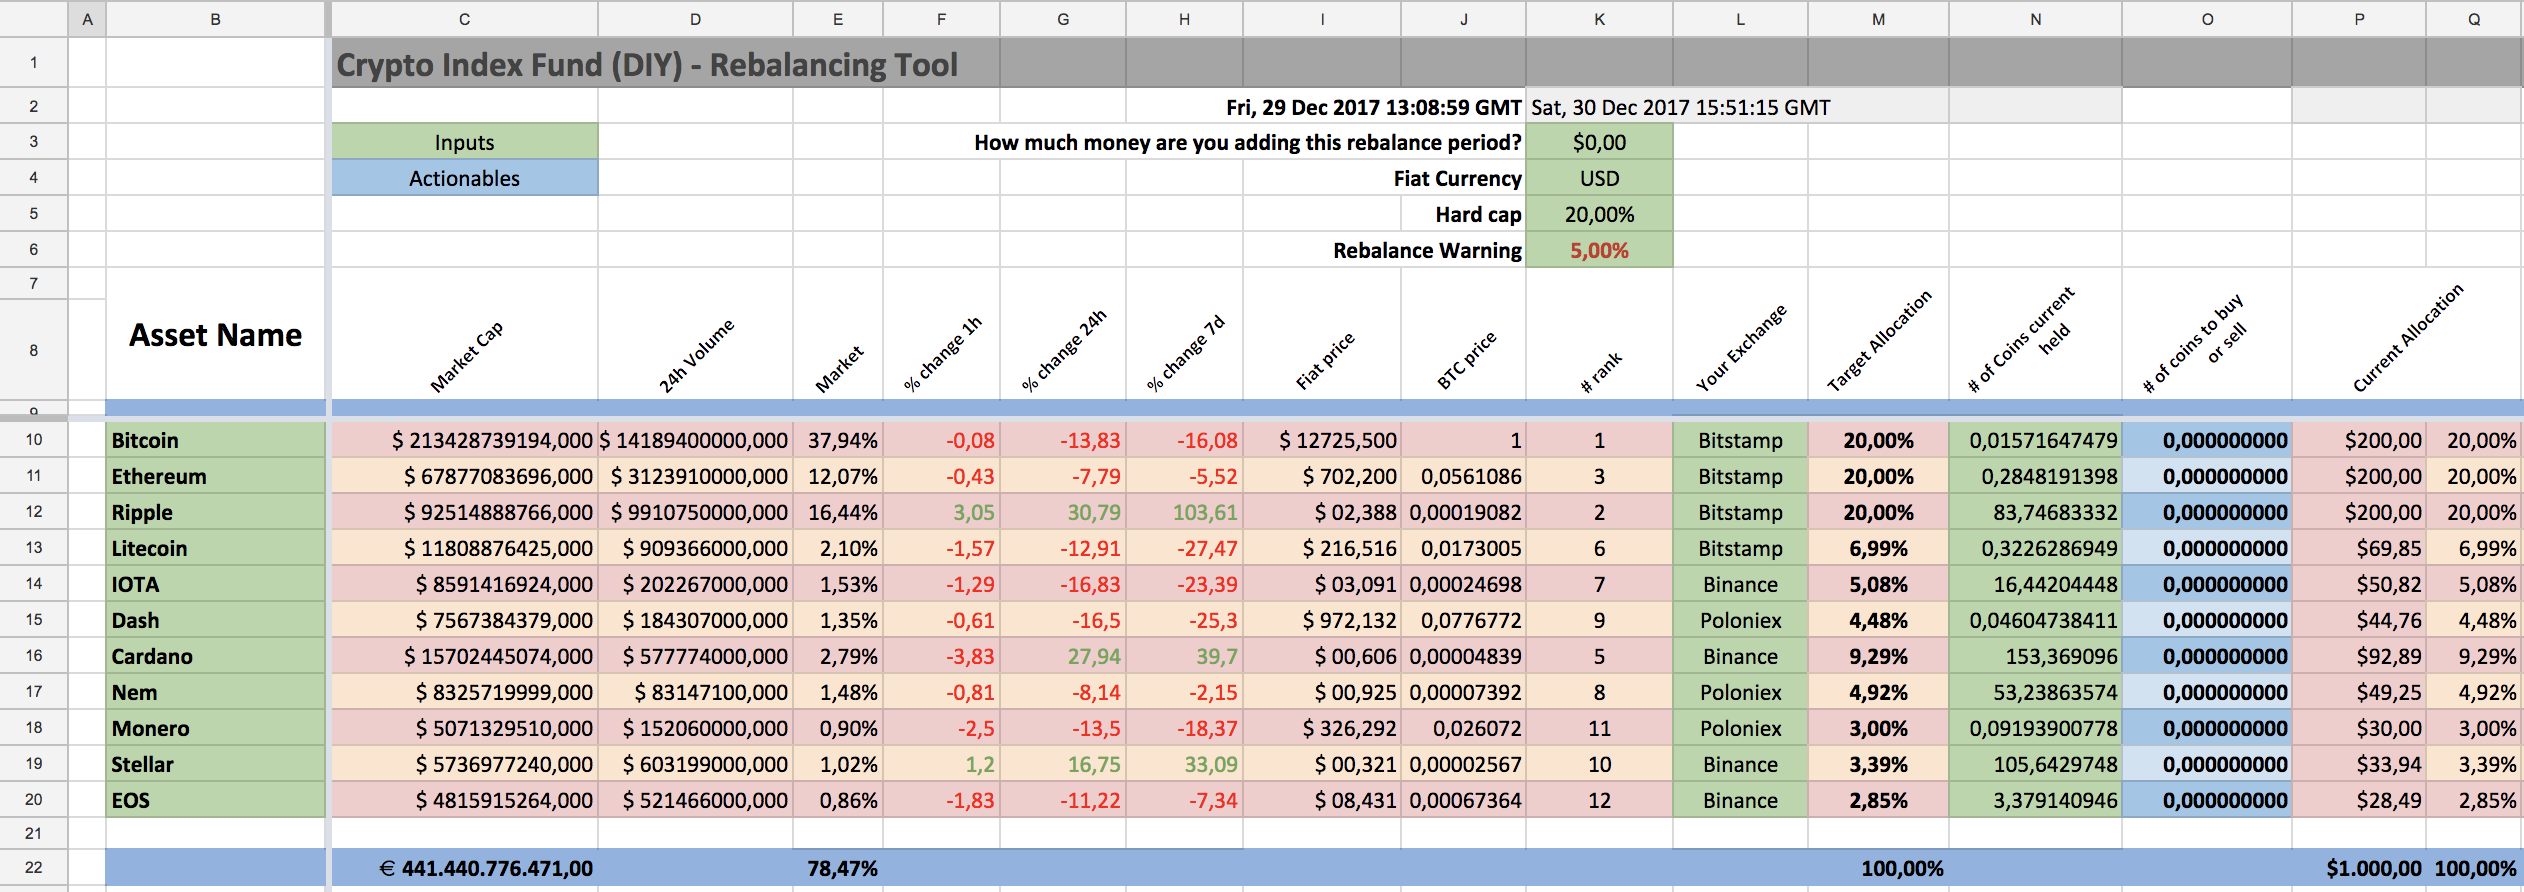This screenshot has height=892, width=2524.
Task: Select row 10 header
Action: tap(34, 439)
